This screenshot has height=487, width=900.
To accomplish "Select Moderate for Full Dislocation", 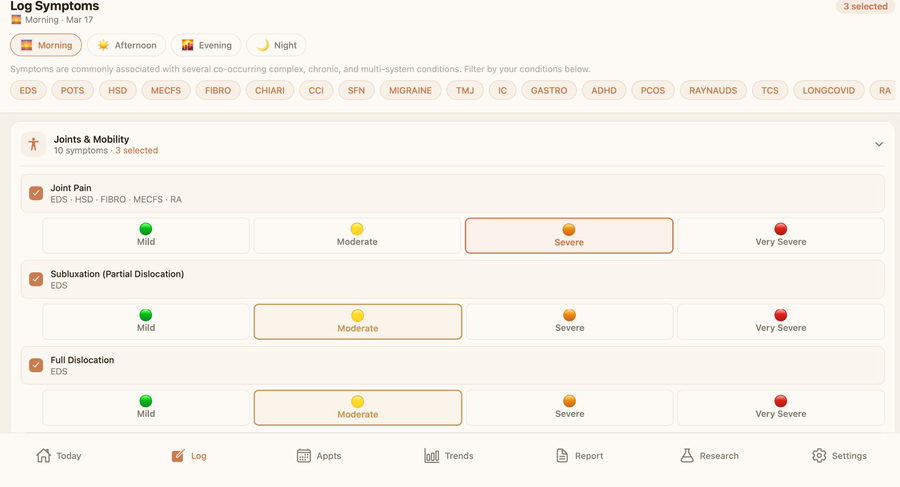I will [358, 408].
